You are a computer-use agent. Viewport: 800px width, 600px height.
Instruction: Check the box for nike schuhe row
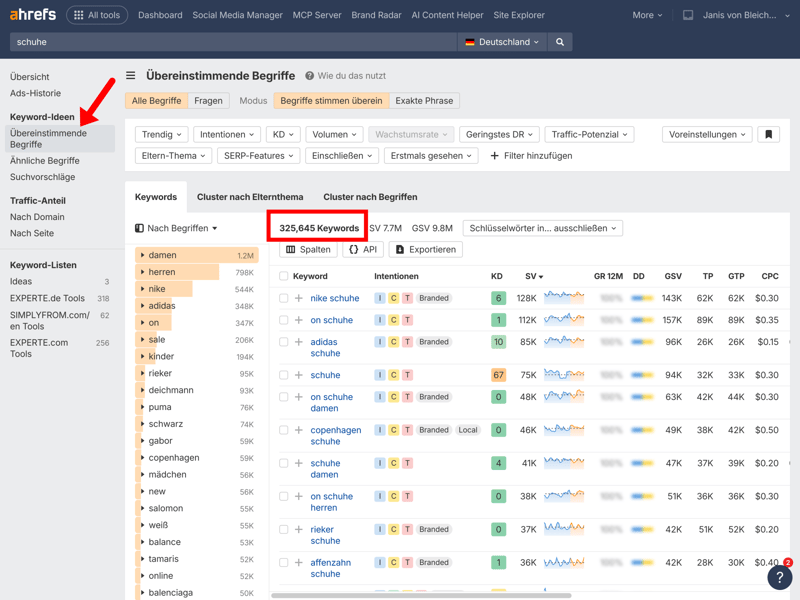pos(284,298)
